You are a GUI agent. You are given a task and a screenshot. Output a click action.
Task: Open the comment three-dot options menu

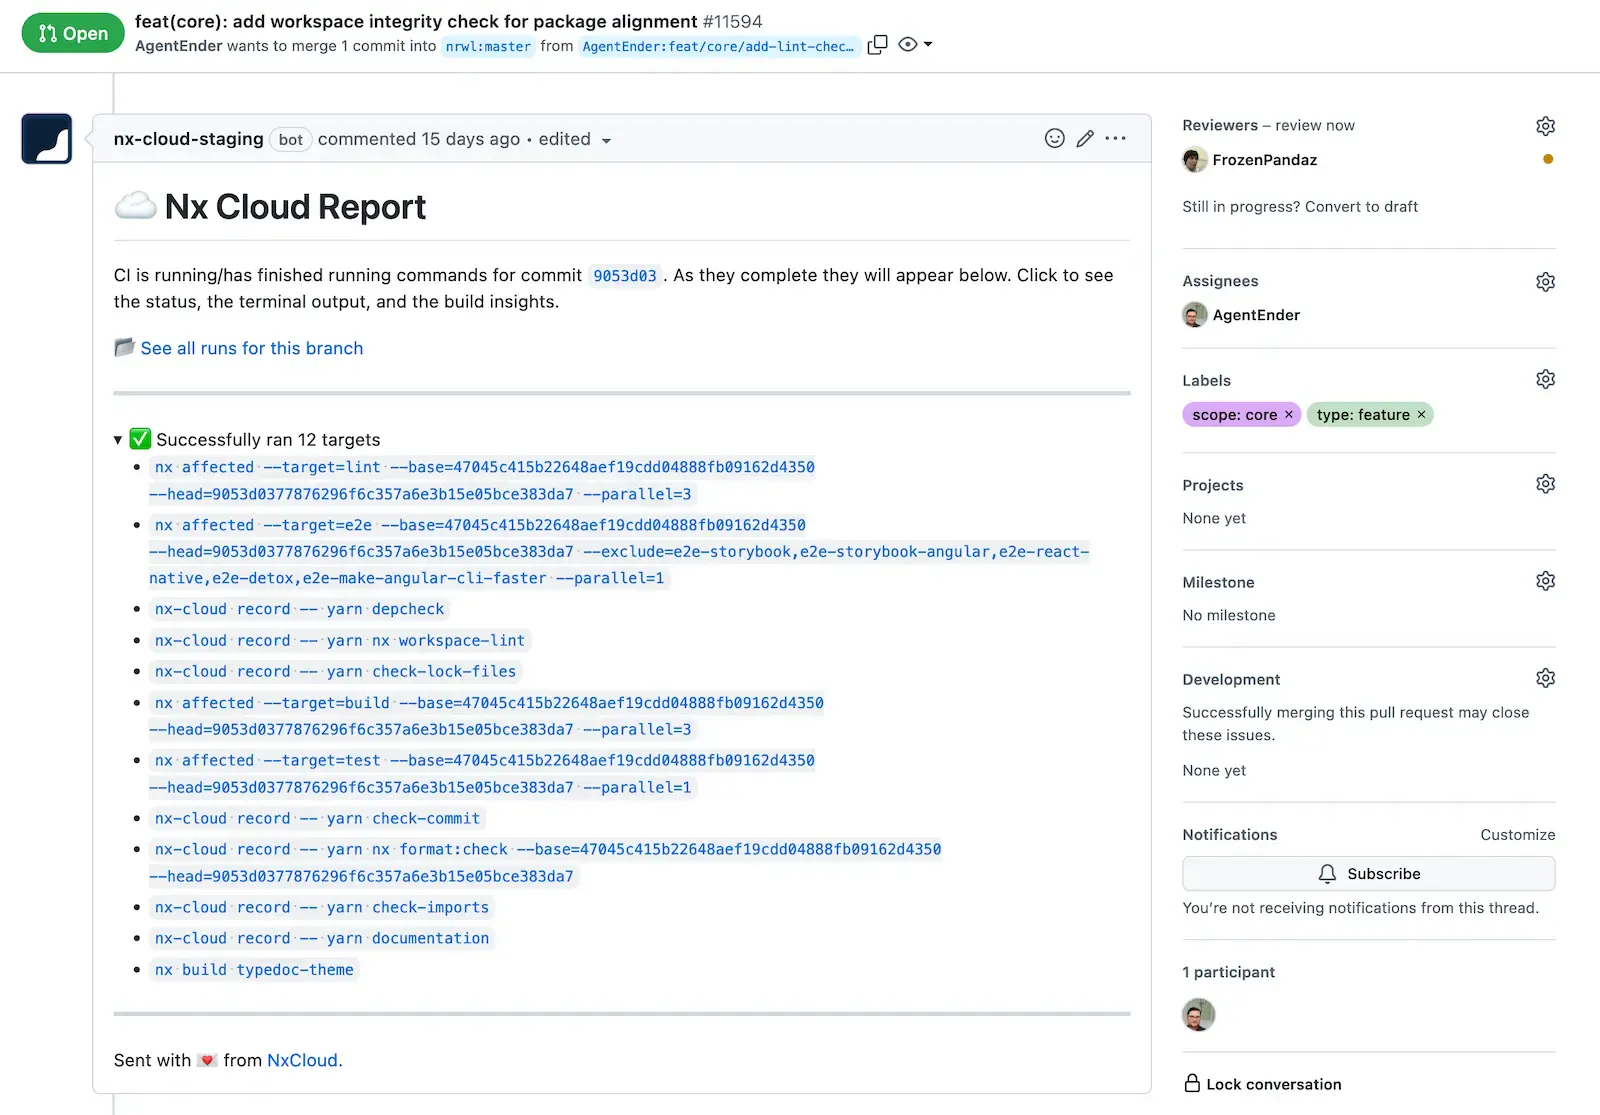(x=1116, y=139)
